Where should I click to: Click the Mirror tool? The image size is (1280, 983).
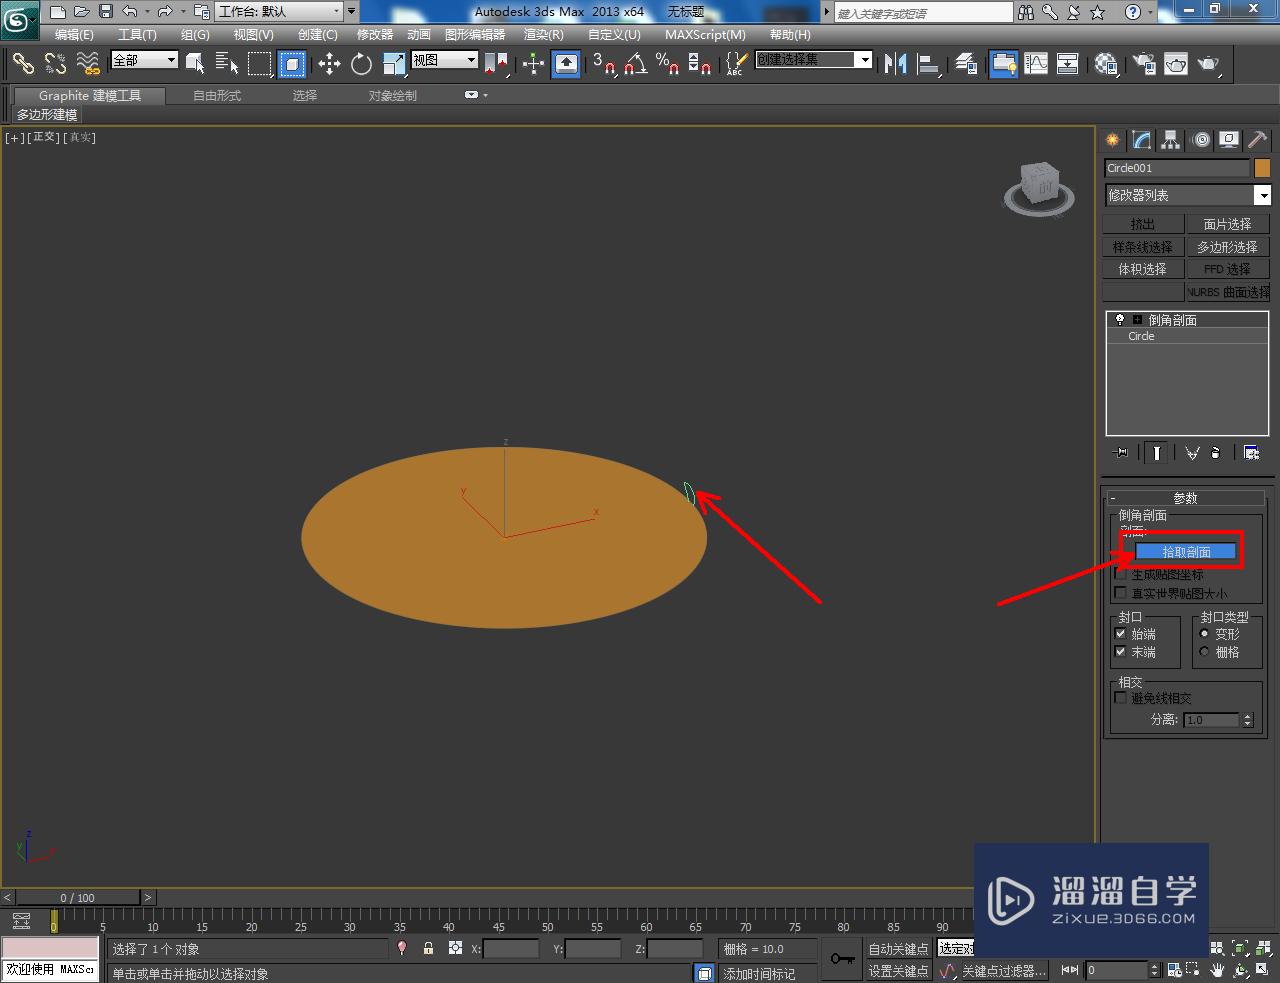click(896, 64)
